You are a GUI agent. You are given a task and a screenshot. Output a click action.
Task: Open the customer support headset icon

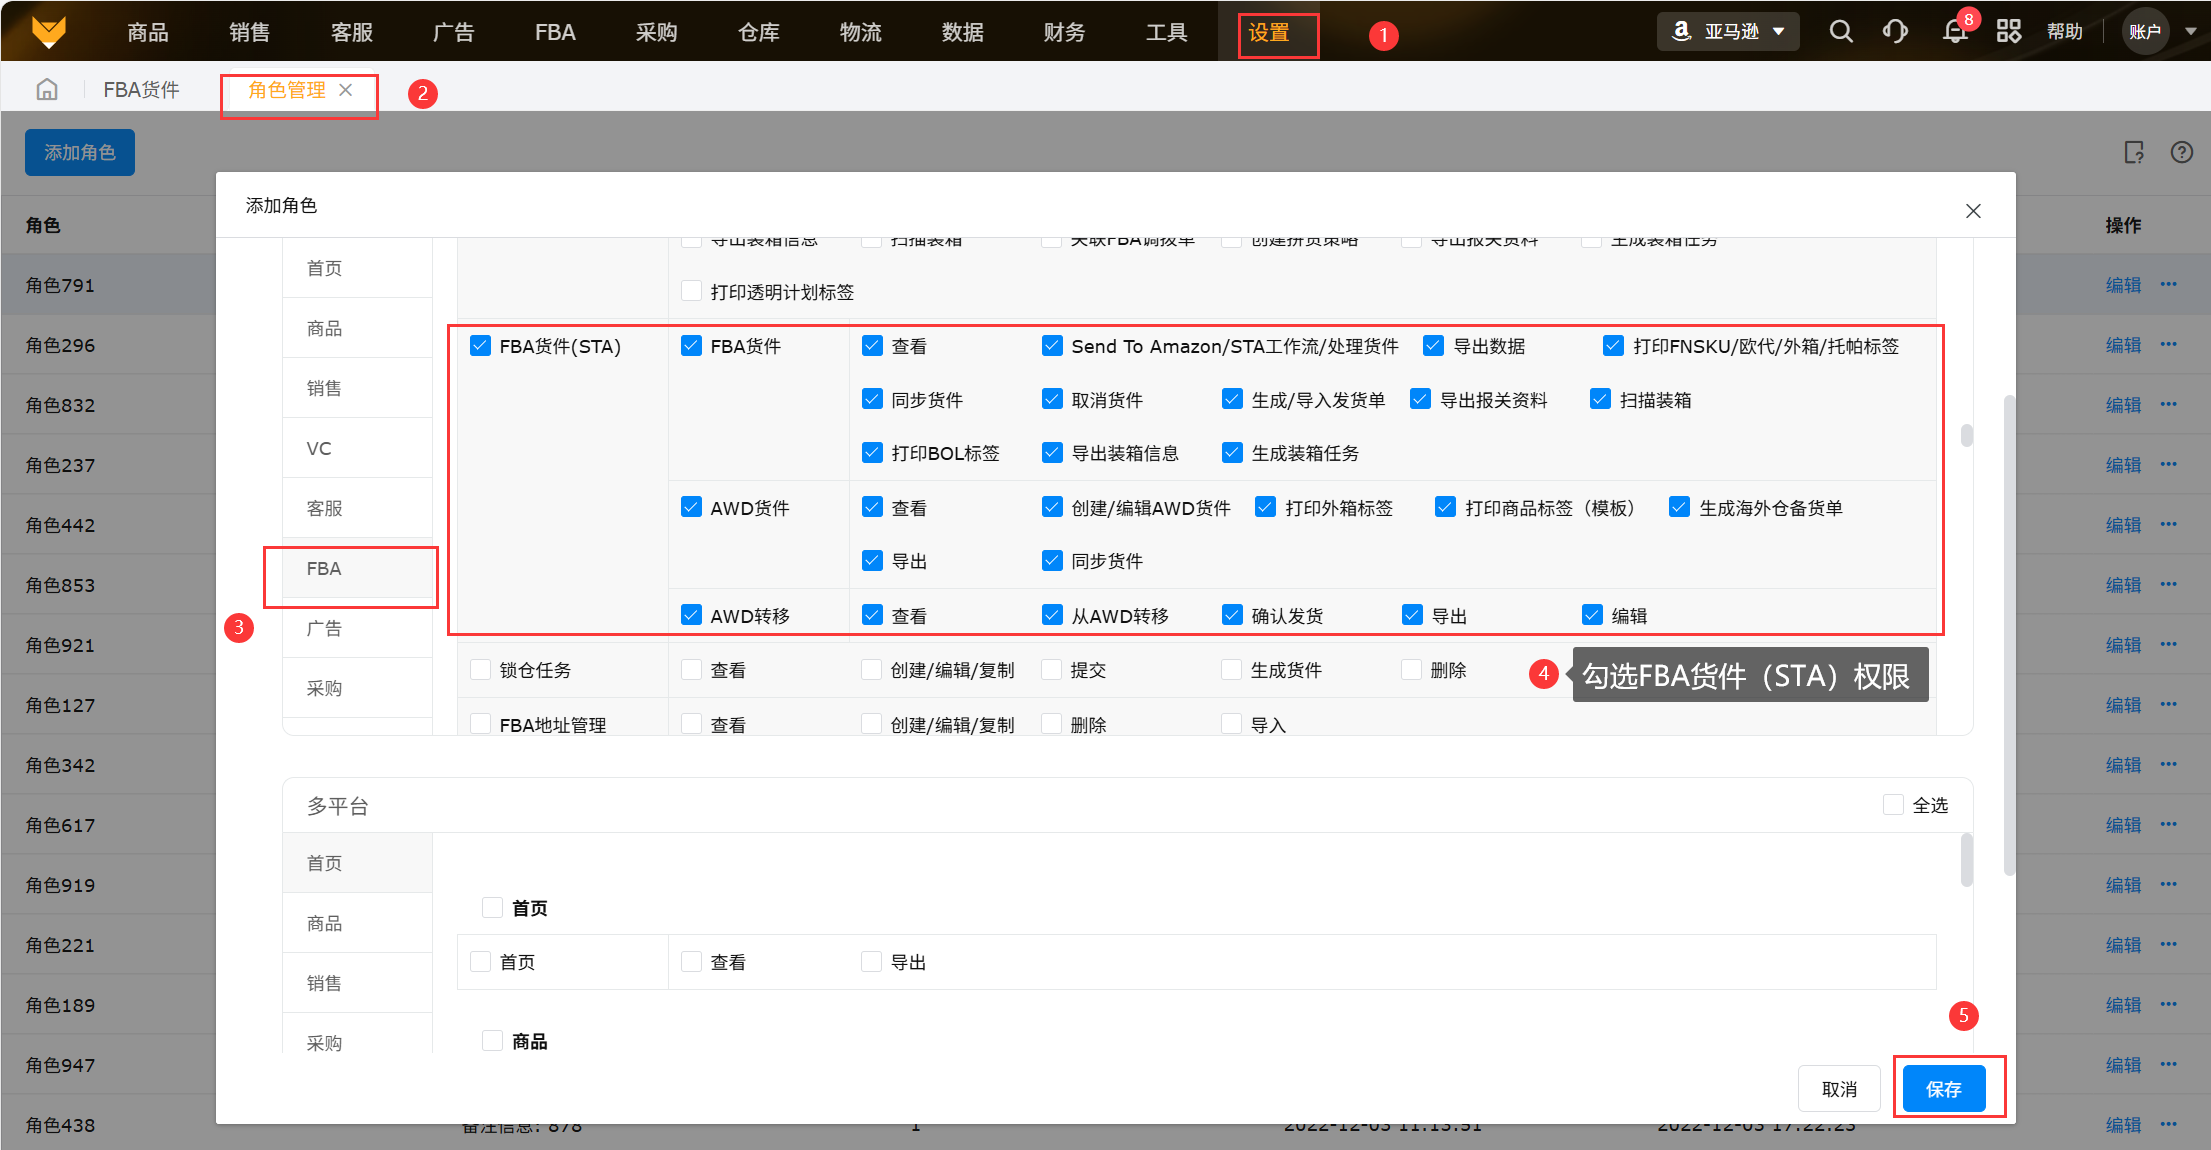[1895, 32]
